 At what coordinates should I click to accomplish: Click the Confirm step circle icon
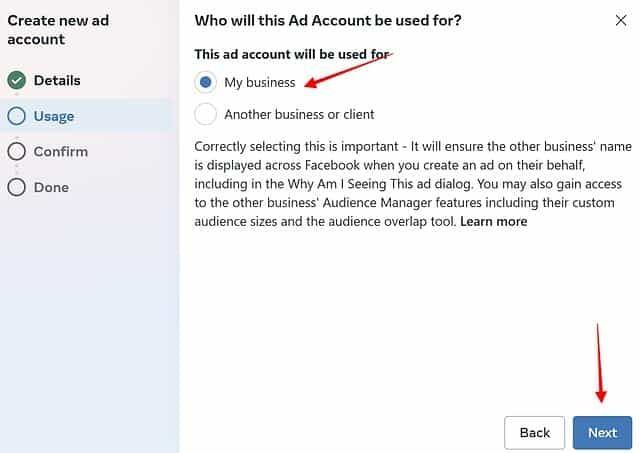pyautogui.click(x=17, y=151)
